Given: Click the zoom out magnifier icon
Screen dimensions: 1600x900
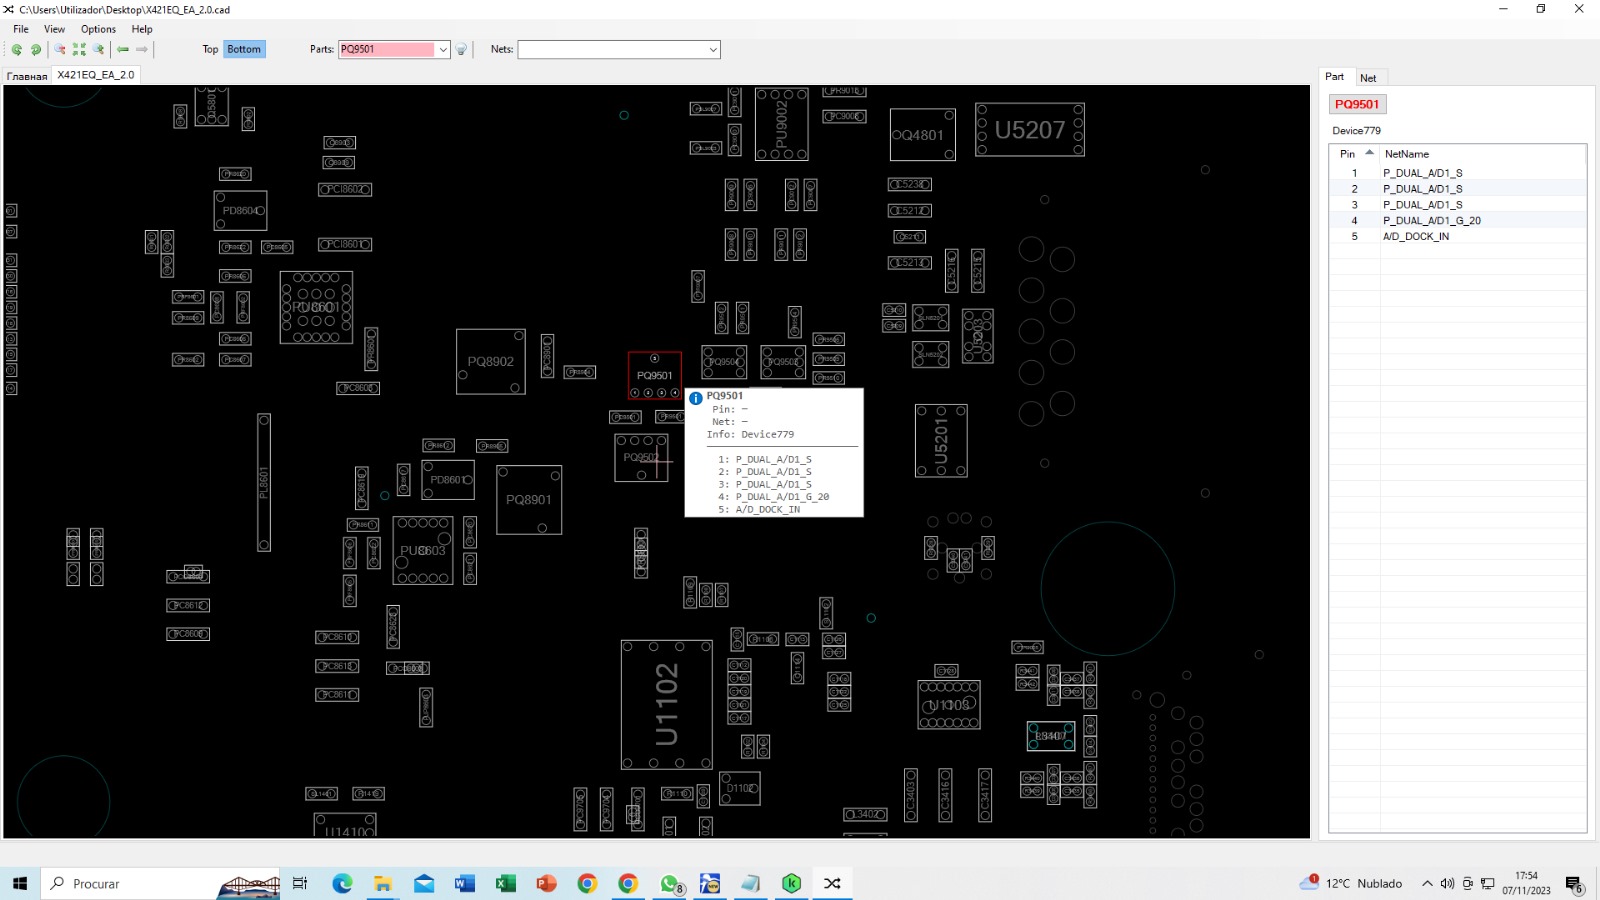Looking at the screenshot, I should click(60, 49).
